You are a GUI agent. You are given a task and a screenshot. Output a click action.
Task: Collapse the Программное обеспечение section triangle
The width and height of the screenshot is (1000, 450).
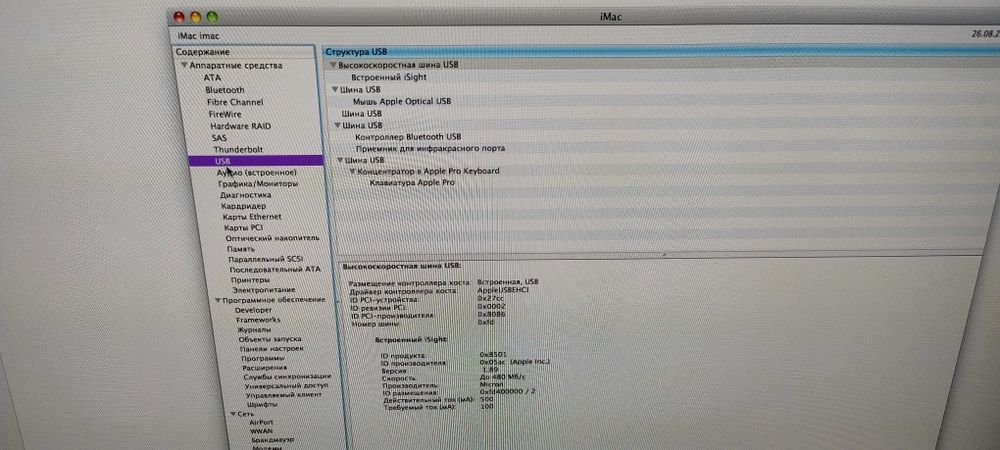click(x=218, y=300)
